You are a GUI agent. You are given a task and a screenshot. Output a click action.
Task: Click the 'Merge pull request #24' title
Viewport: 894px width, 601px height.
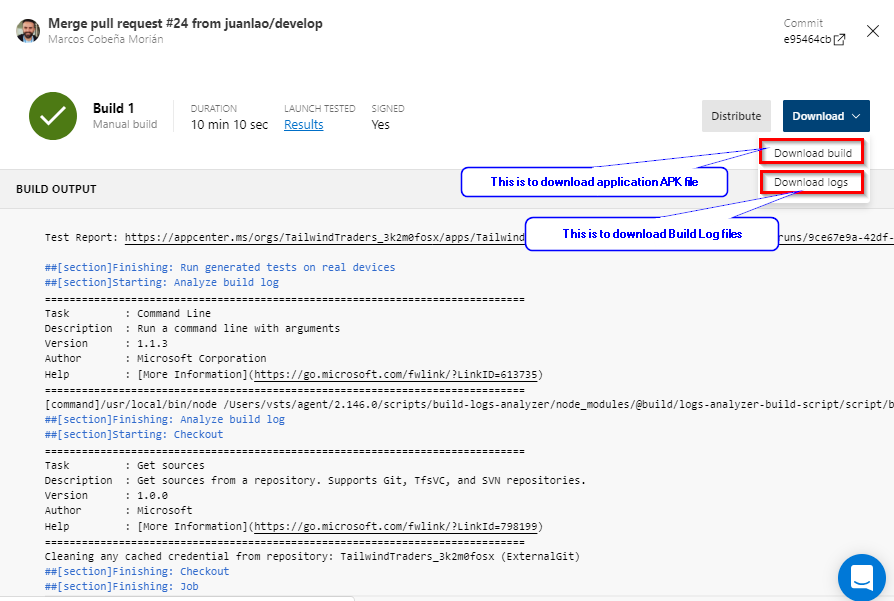coord(185,23)
